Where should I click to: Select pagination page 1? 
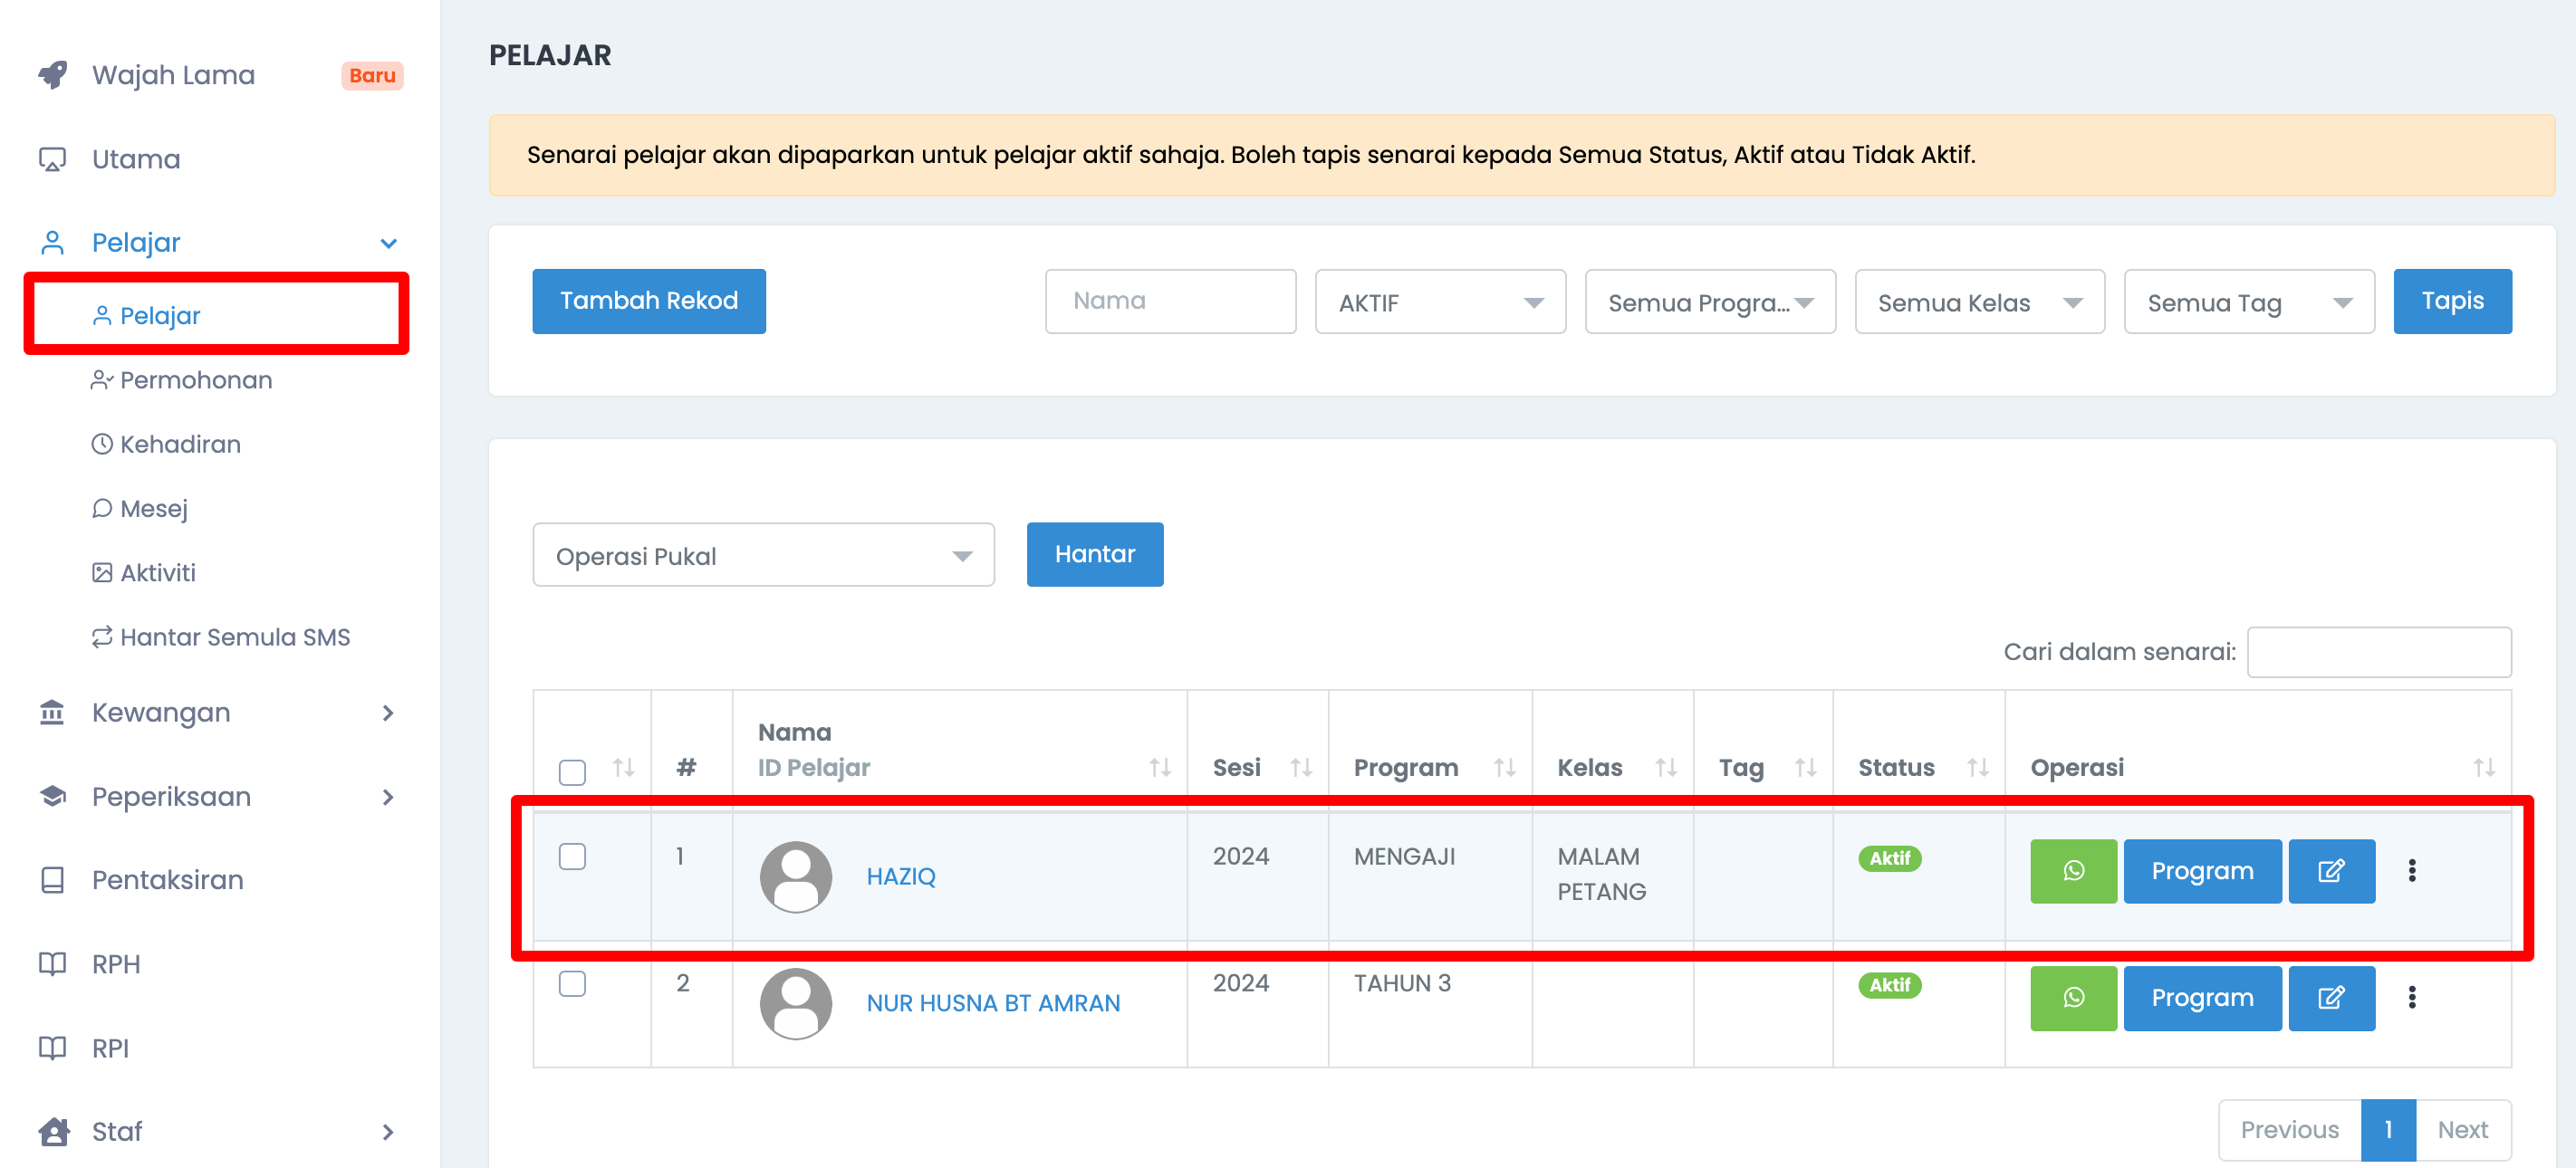(2388, 1130)
